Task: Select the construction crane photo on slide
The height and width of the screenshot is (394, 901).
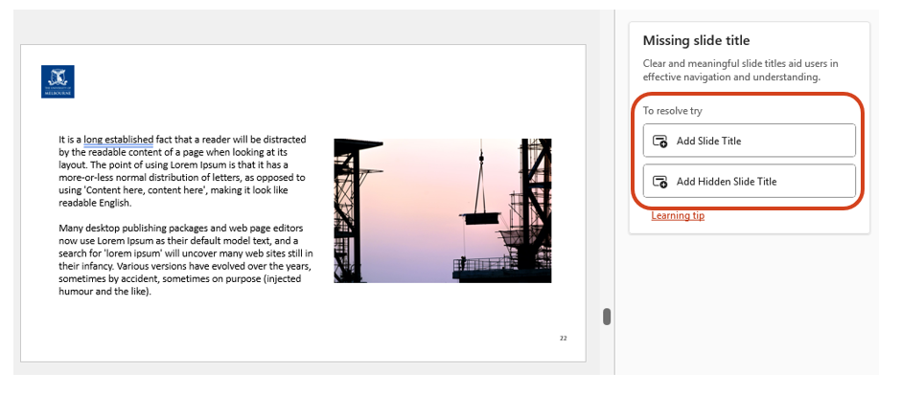Action: (x=442, y=210)
